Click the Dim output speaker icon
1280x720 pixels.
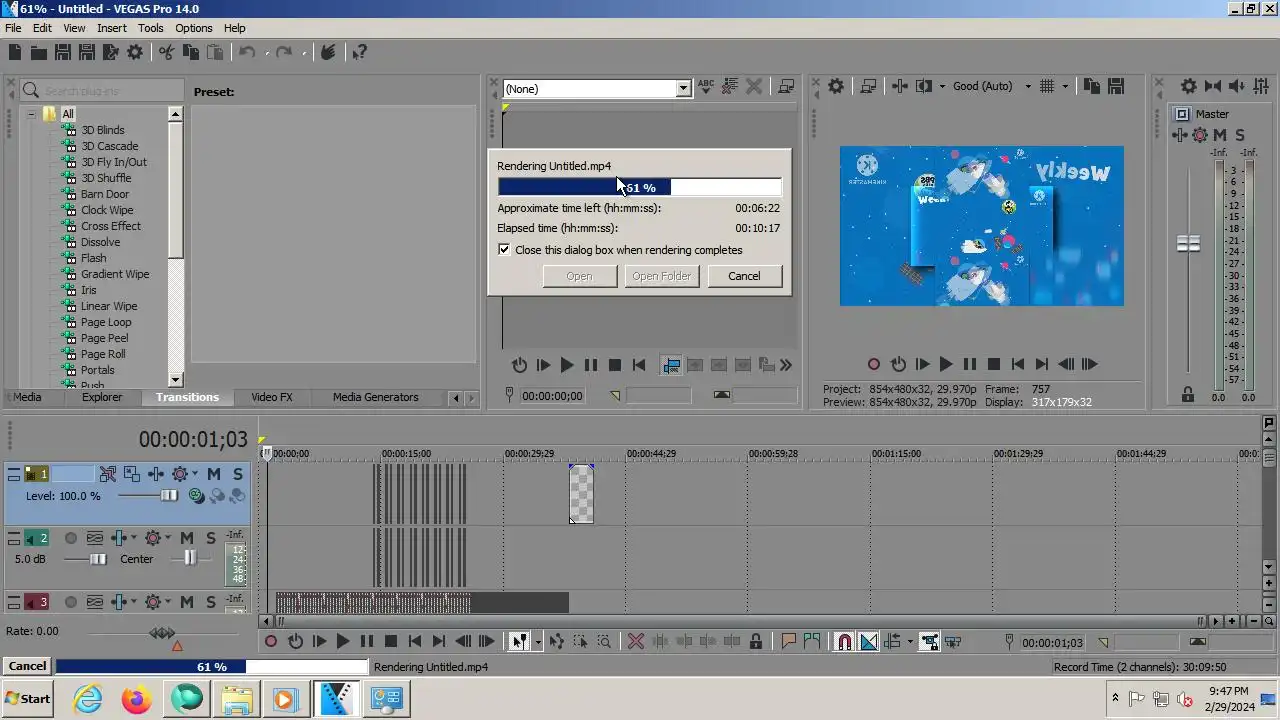tap(1236, 87)
